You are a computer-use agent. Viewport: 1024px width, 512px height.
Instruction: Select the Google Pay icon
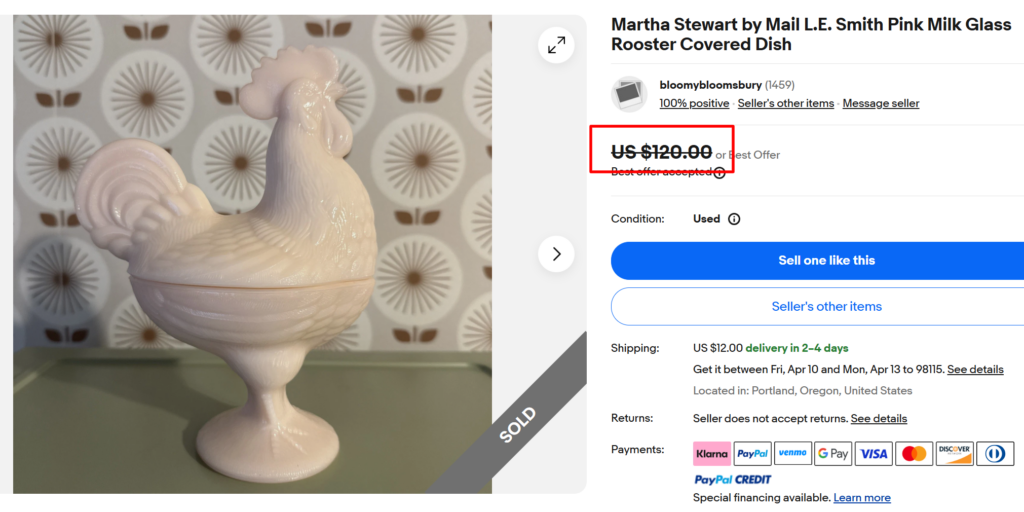pos(833,454)
